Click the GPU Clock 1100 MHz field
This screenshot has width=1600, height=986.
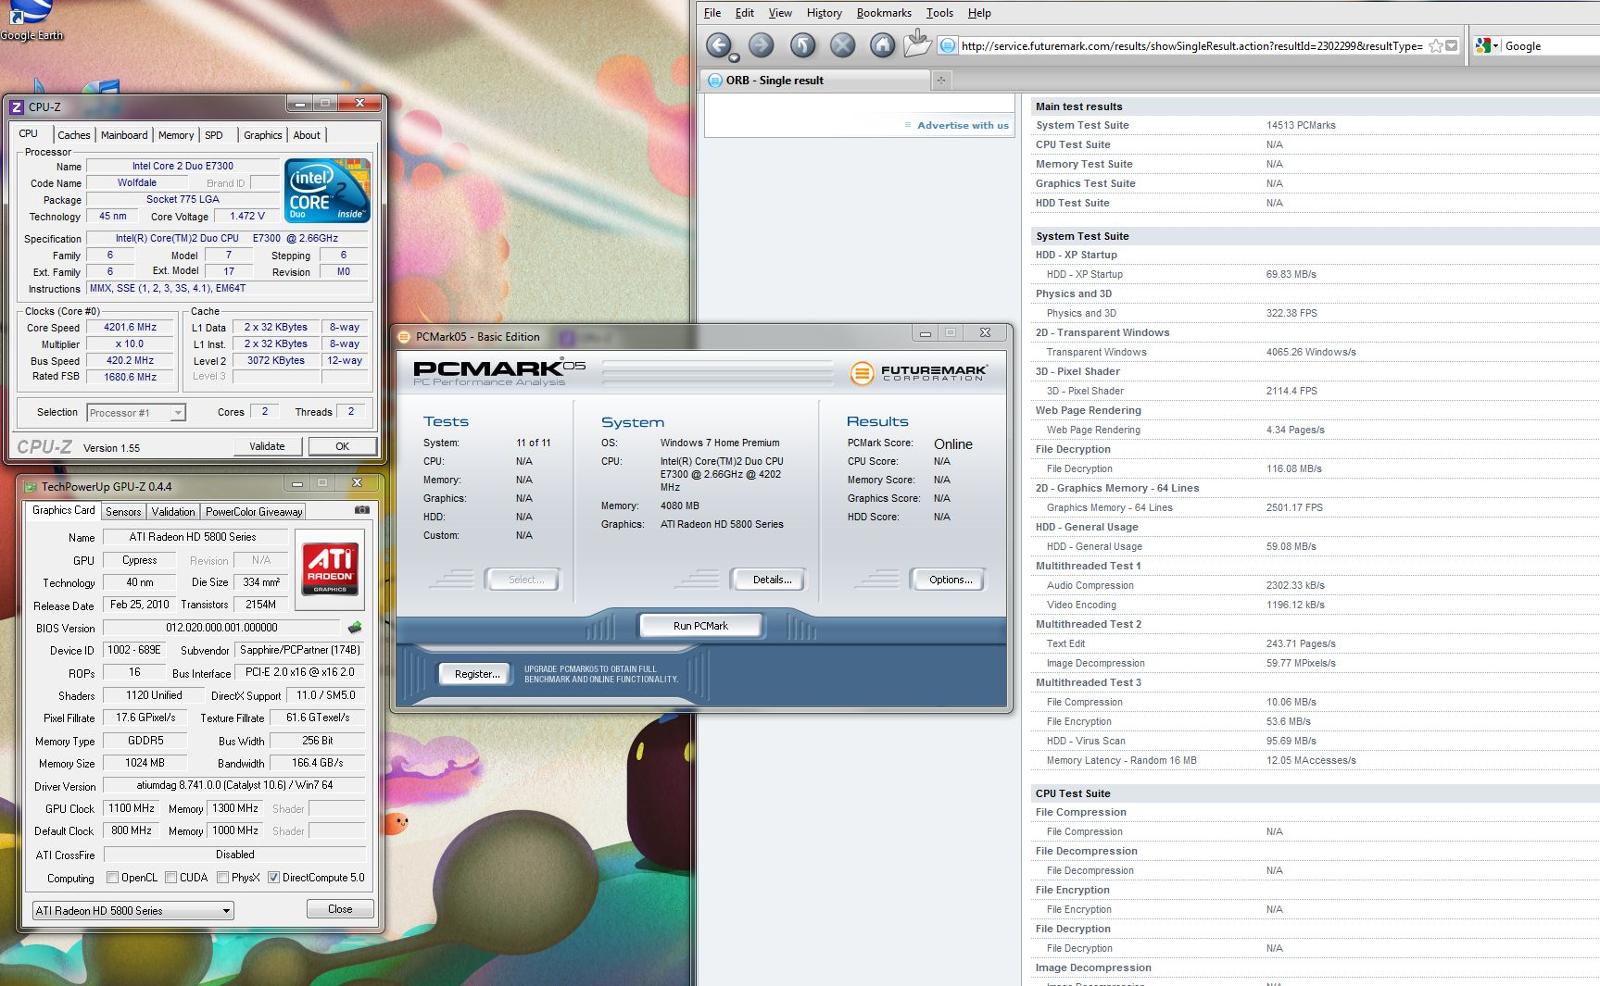click(131, 809)
